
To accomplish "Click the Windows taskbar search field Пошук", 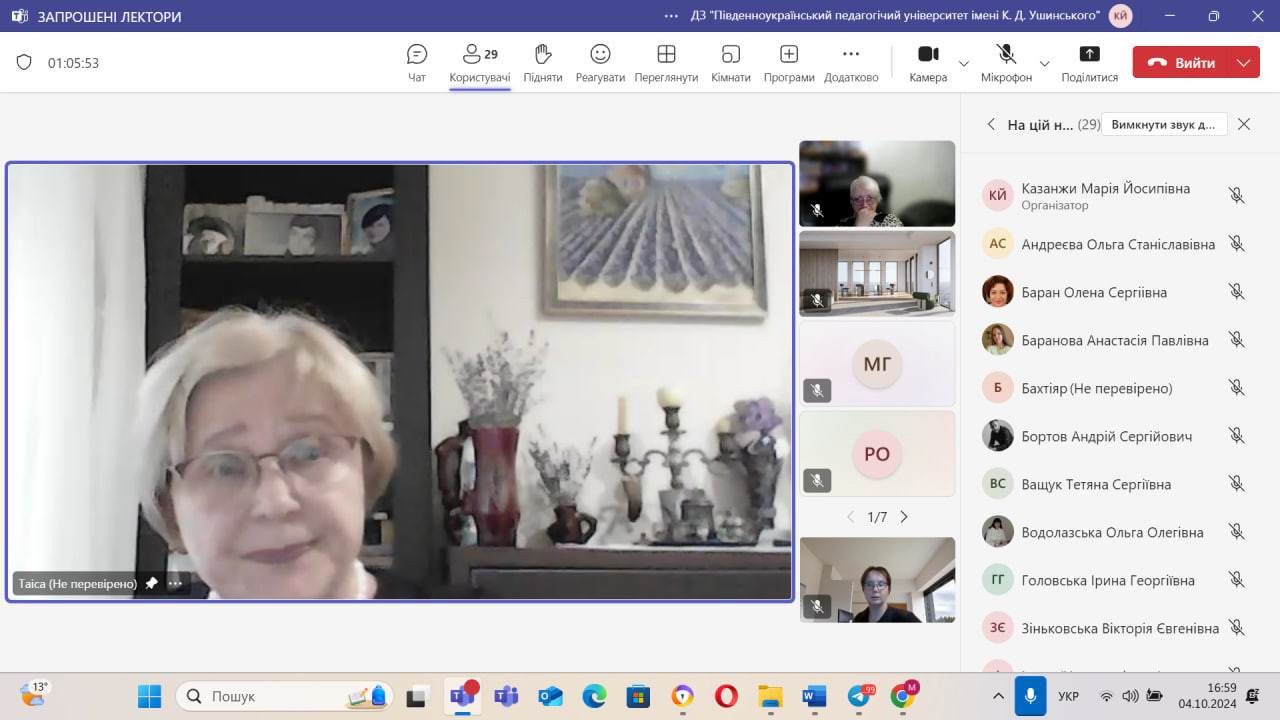I will 270,696.
